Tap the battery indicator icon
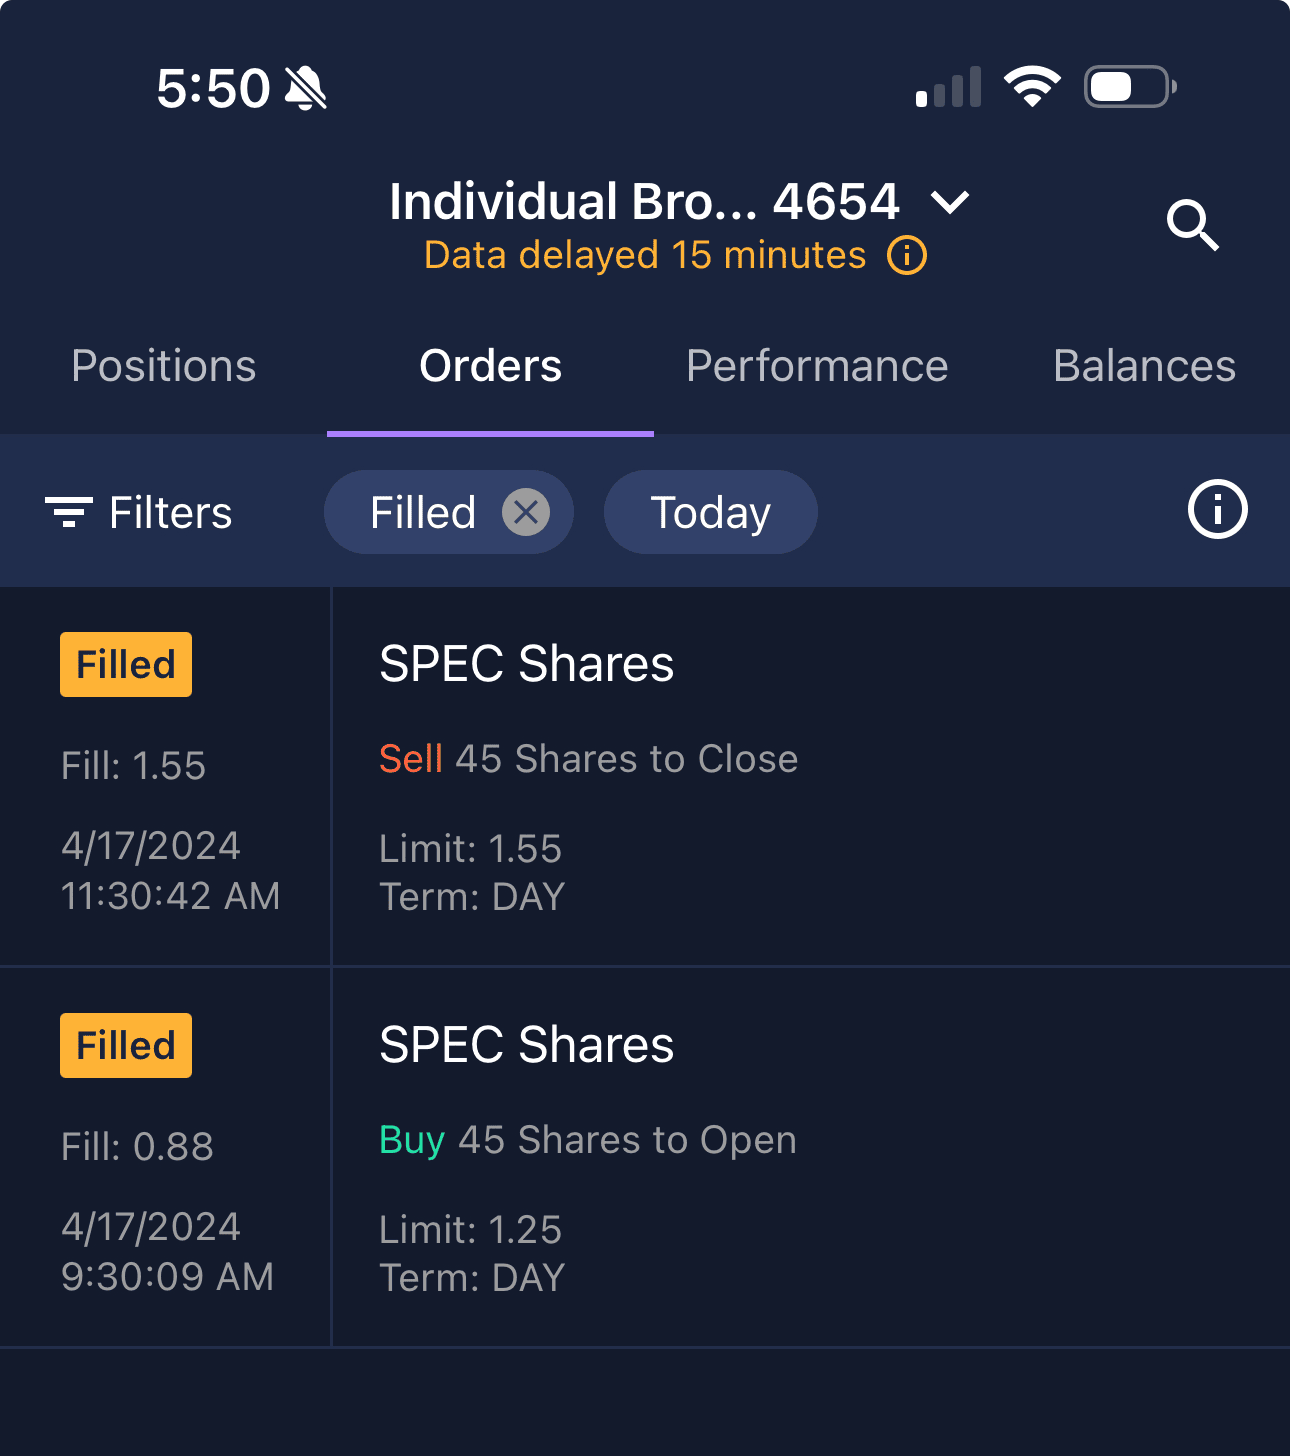 tap(1129, 87)
